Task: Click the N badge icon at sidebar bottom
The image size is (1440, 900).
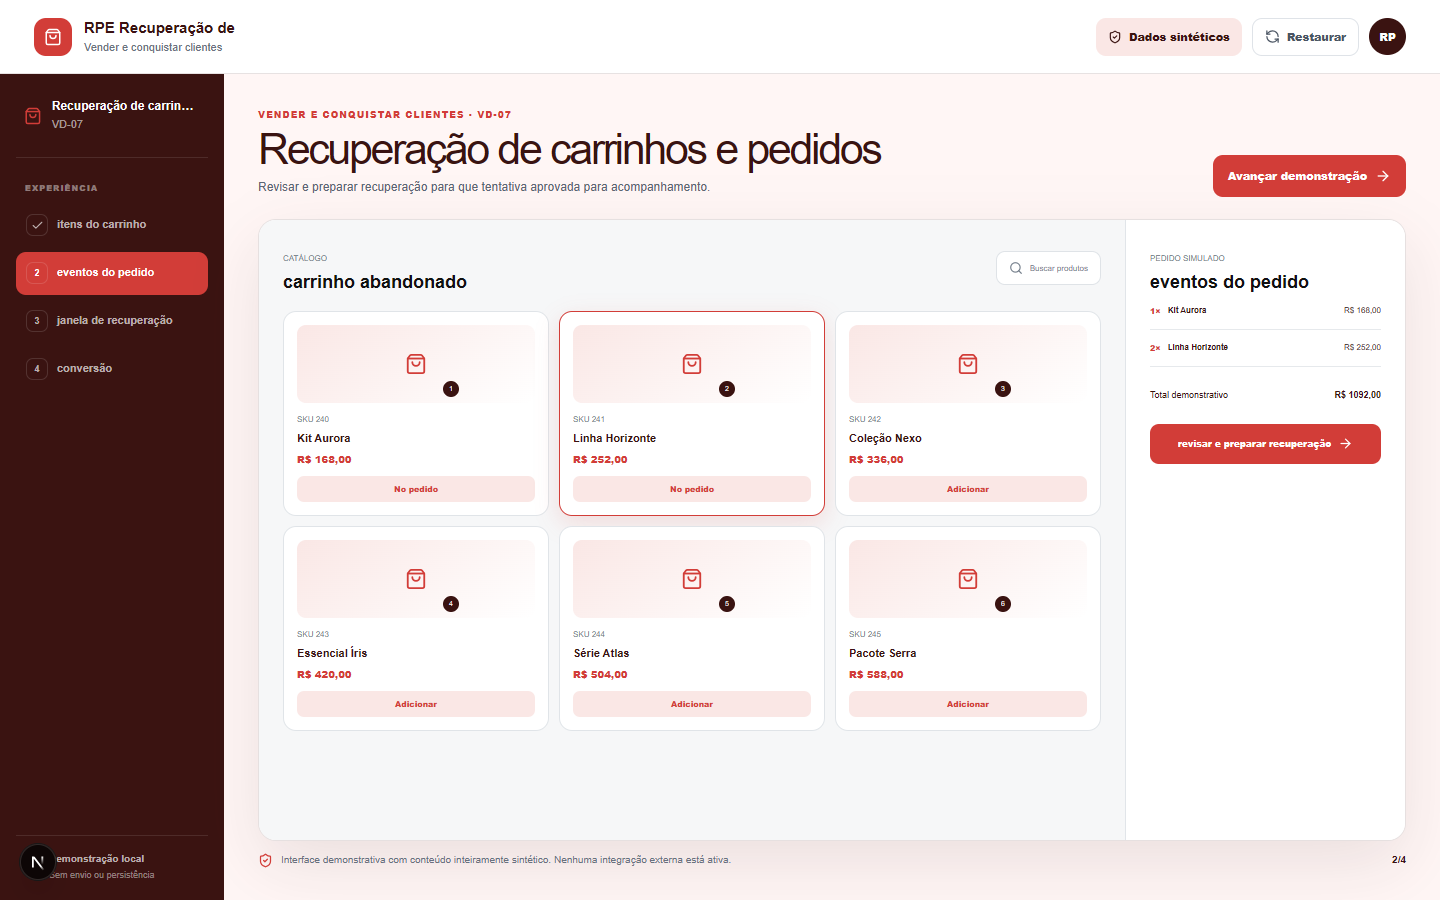Action: pos(38,862)
